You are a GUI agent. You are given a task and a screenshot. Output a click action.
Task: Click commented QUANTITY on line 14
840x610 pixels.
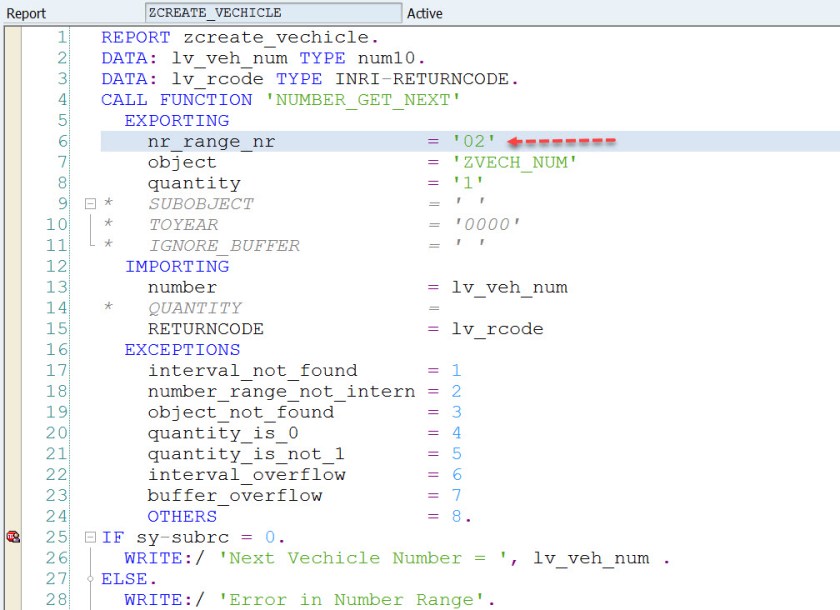[x=195, y=308]
